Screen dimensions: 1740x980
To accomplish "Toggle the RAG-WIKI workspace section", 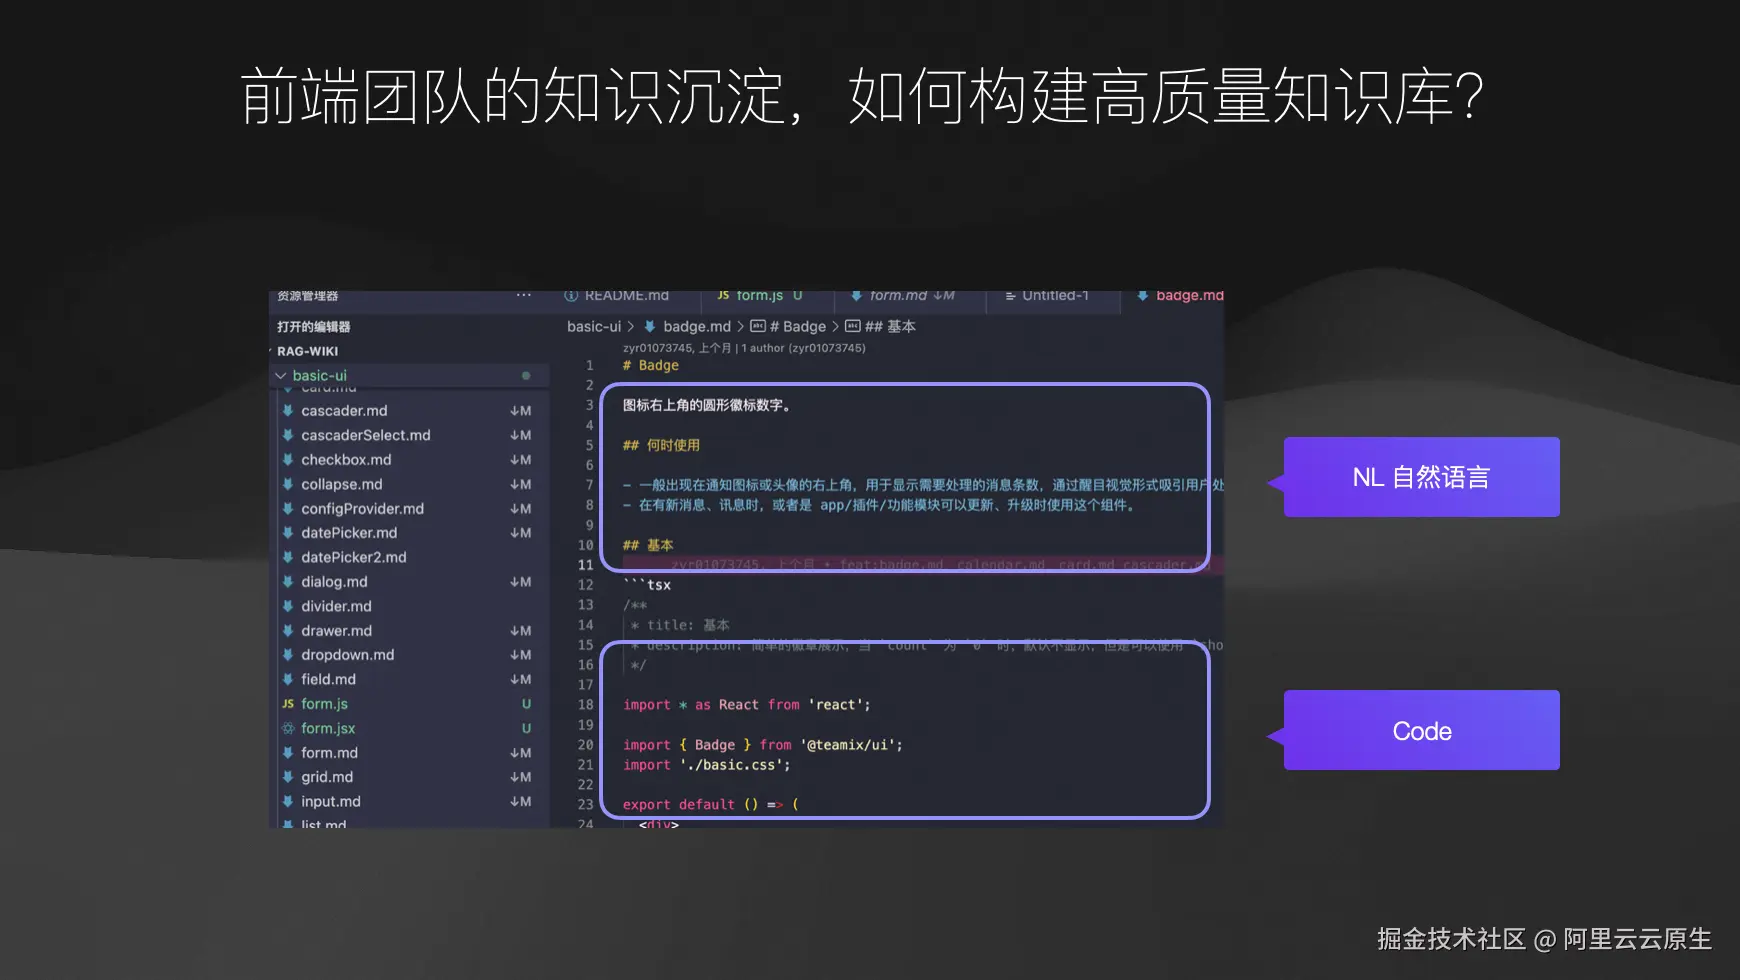I will pyautogui.click(x=307, y=351).
